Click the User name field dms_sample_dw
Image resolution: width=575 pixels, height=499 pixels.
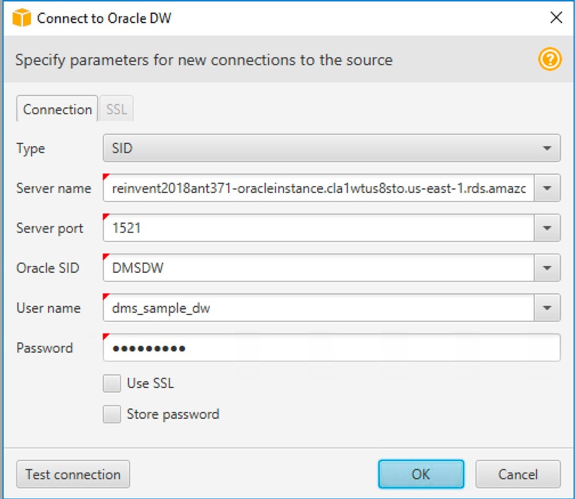(319, 308)
